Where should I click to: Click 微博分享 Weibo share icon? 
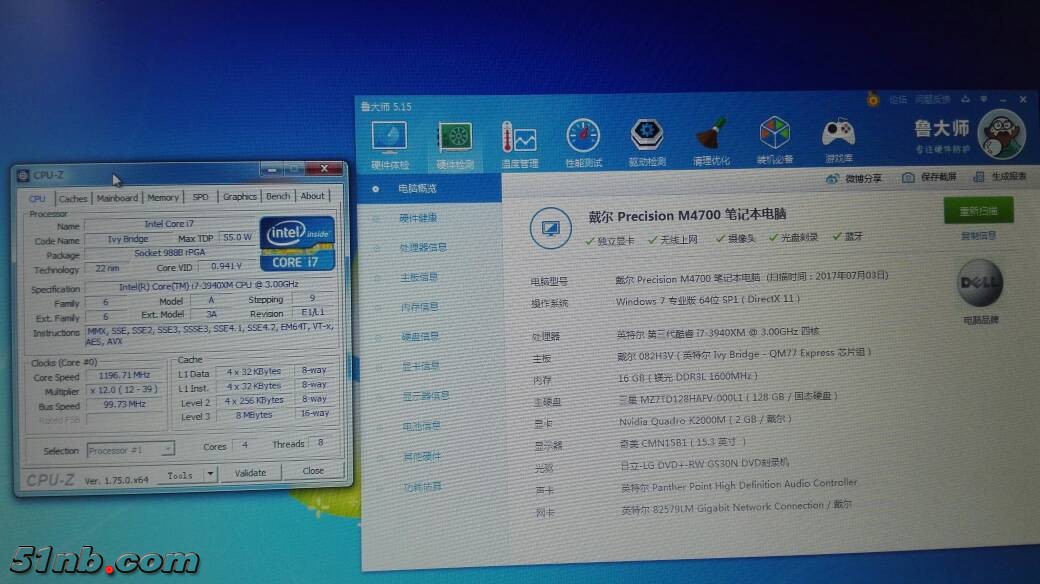(x=832, y=178)
